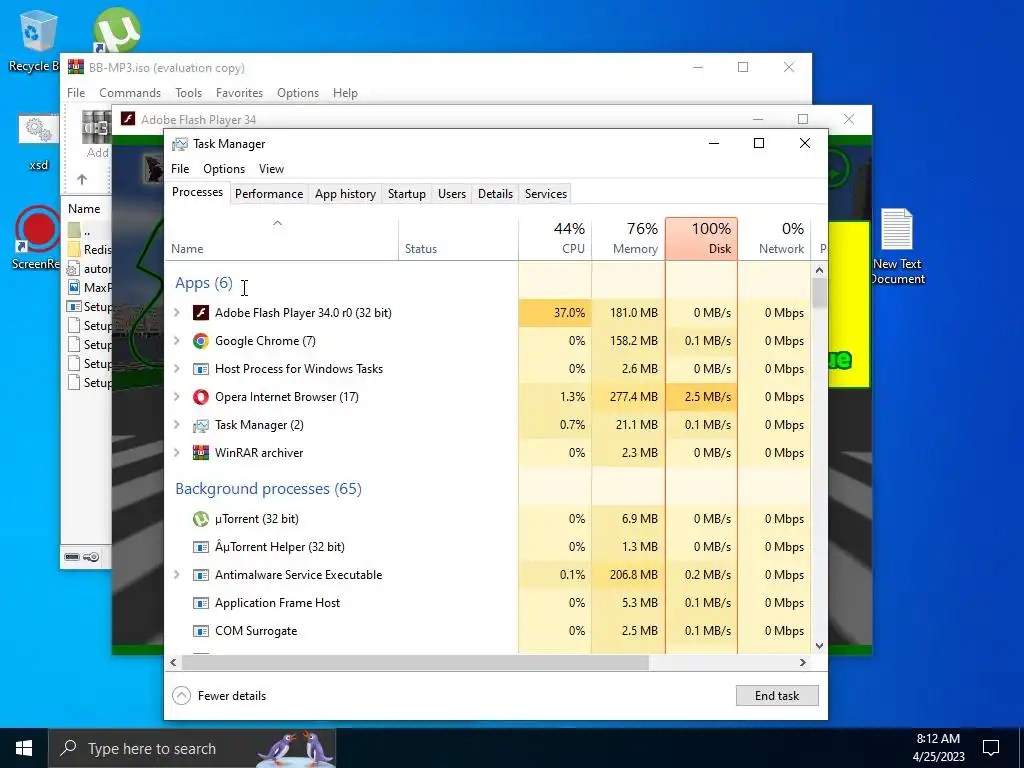Open the WinRAR Favorites menu

point(239,93)
